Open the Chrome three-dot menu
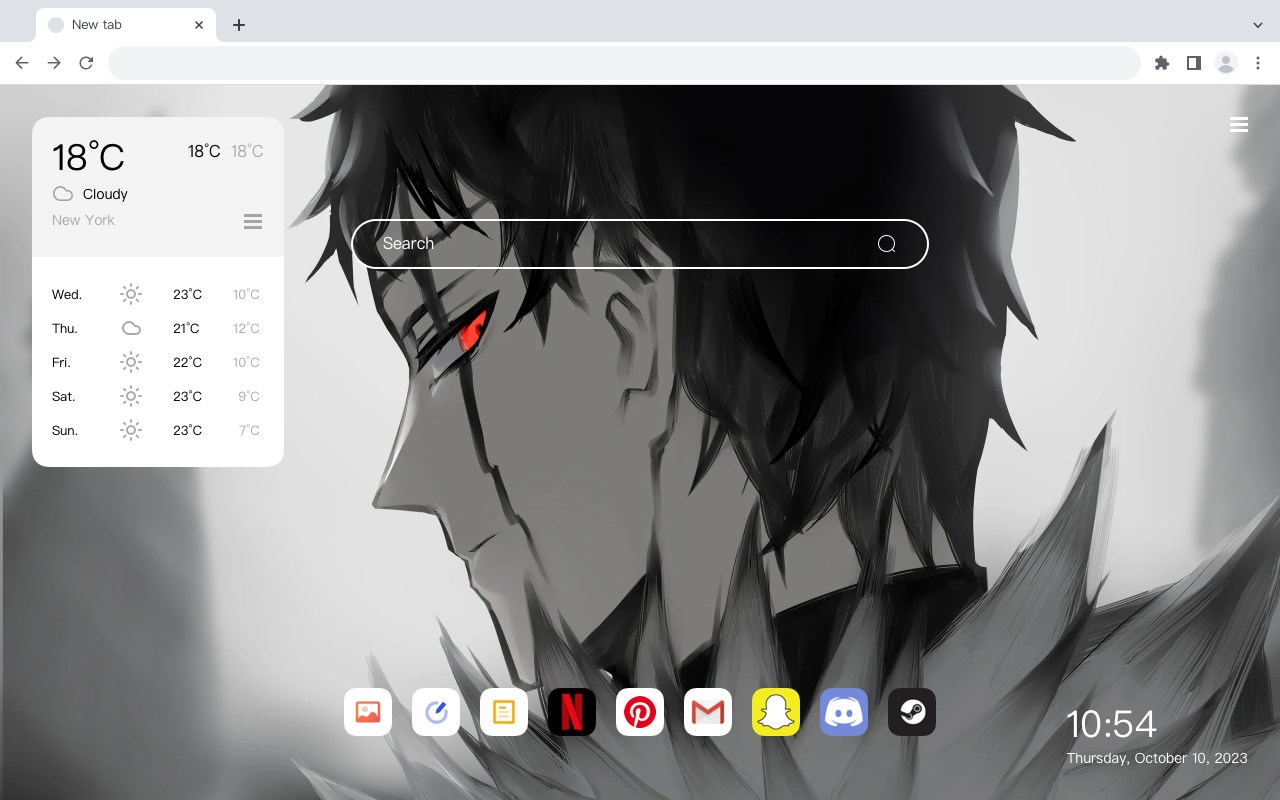Viewport: 1280px width, 800px height. [1258, 63]
